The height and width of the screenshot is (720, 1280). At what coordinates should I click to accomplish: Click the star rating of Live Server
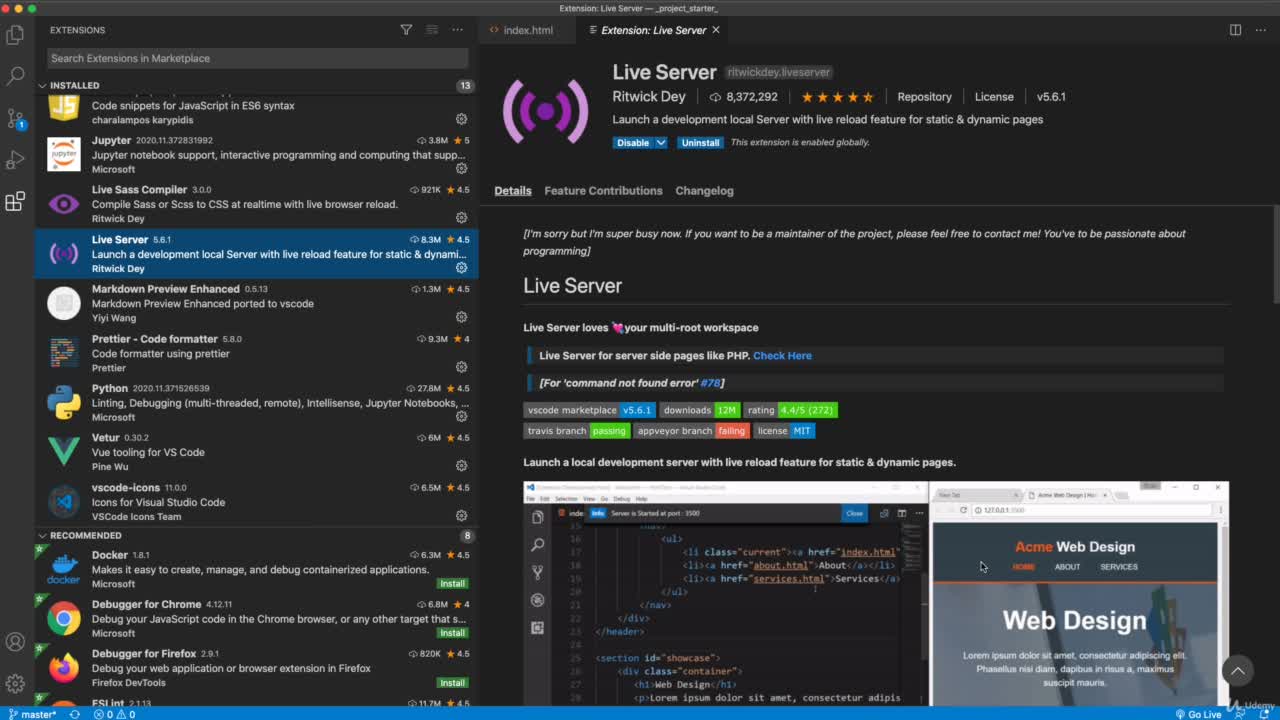(x=838, y=97)
